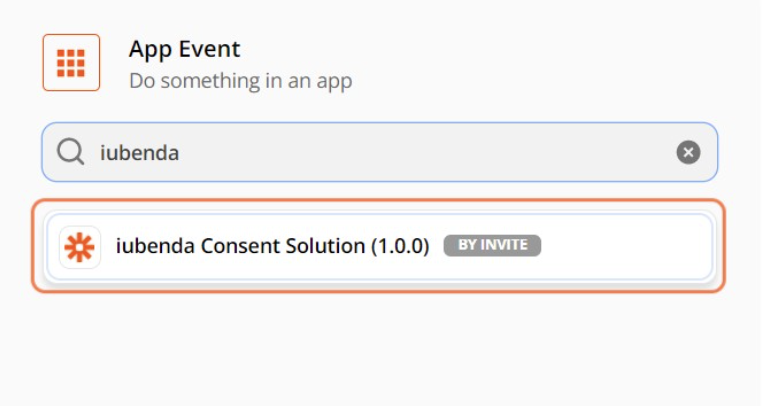Click the word 'app' in the subtitle

point(334,81)
